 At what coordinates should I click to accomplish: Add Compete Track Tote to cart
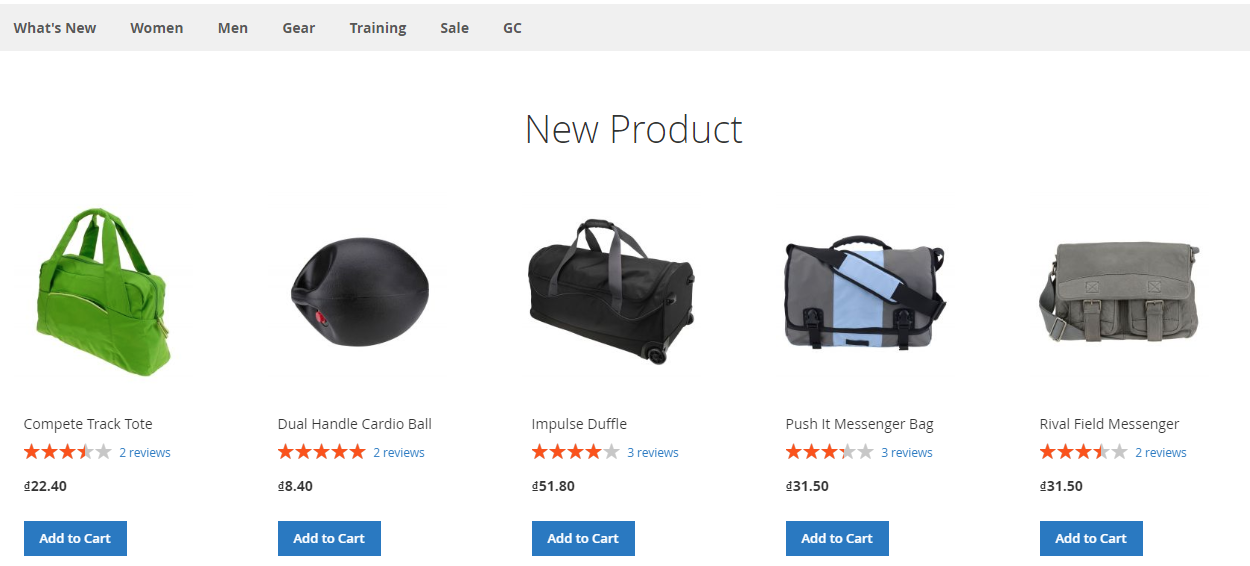(x=75, y=538)
